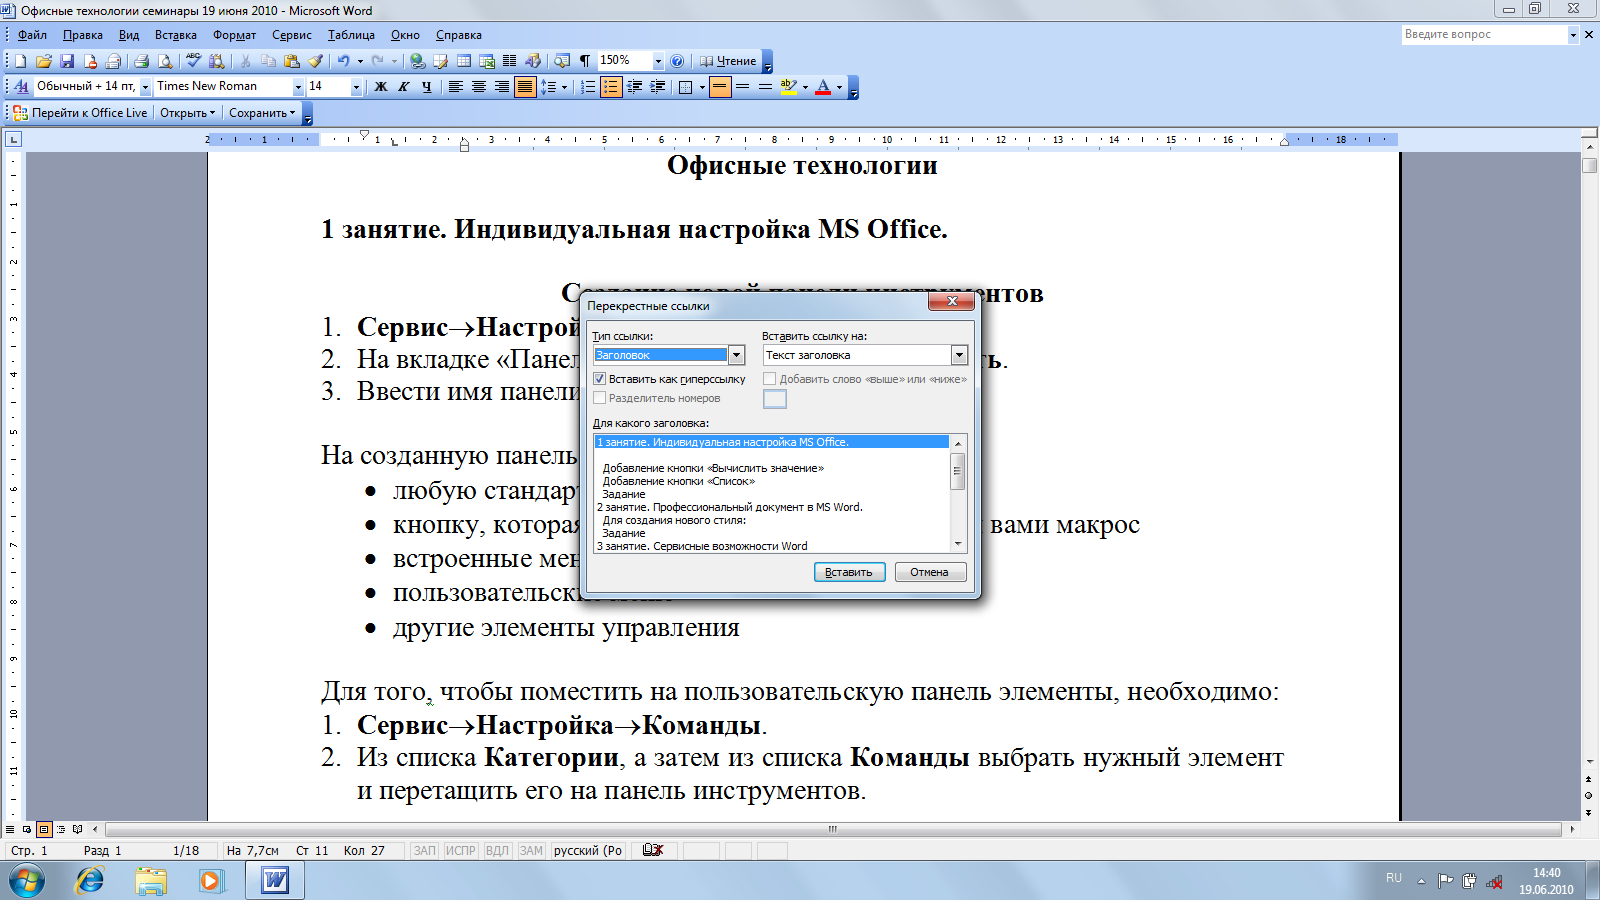
Task: Undo the last action
Action: (x=343, y=61)
